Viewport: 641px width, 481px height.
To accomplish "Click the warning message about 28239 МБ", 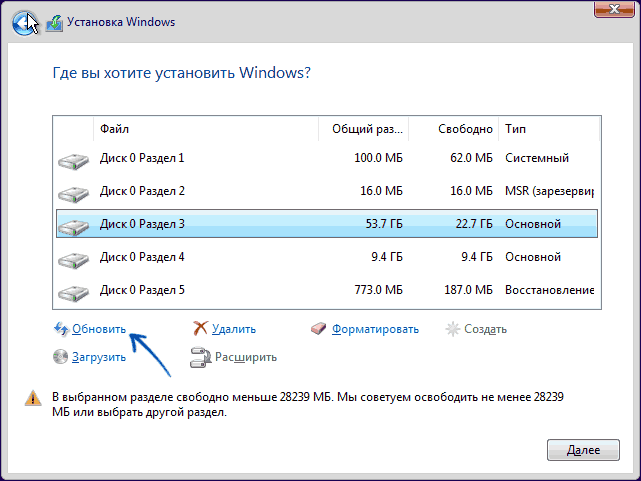I will tap(308, 404).
